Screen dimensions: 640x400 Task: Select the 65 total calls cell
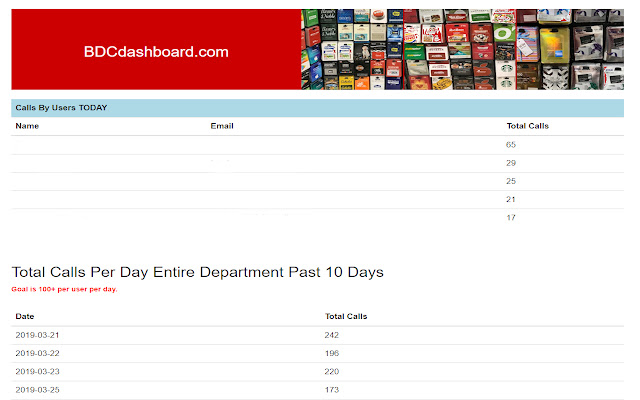coord(511,144)
